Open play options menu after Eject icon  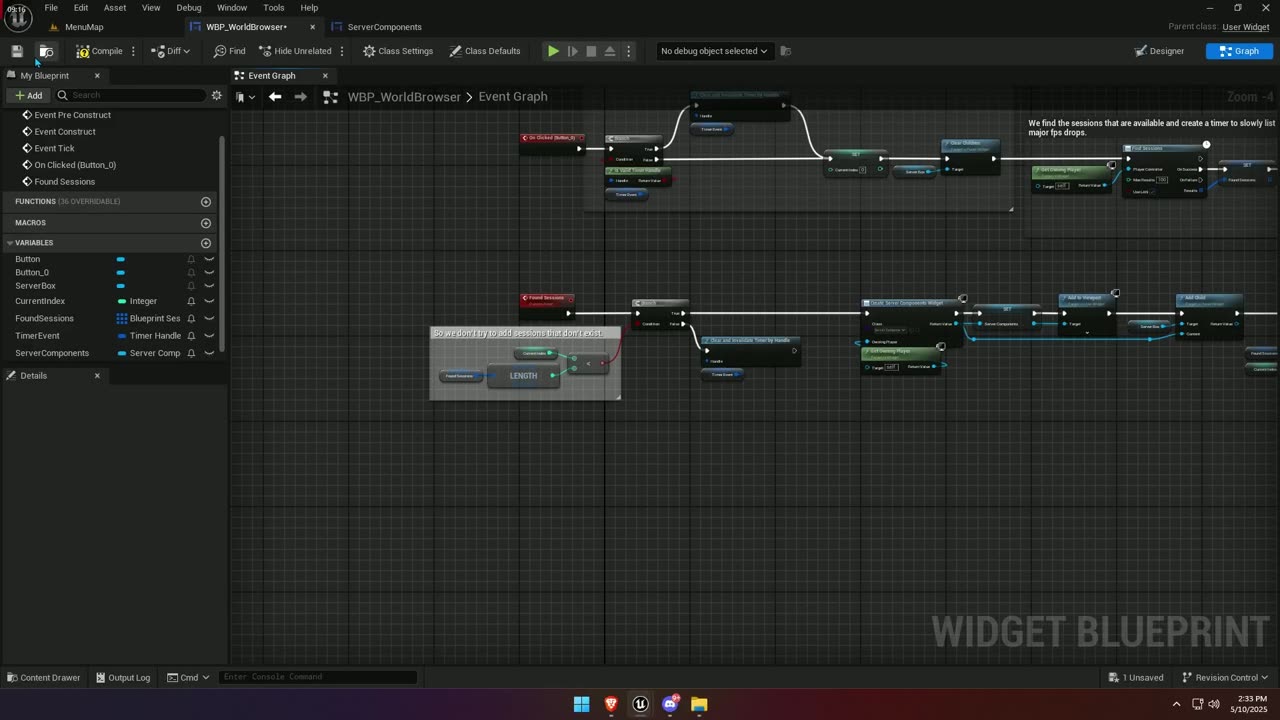(628, 51)
